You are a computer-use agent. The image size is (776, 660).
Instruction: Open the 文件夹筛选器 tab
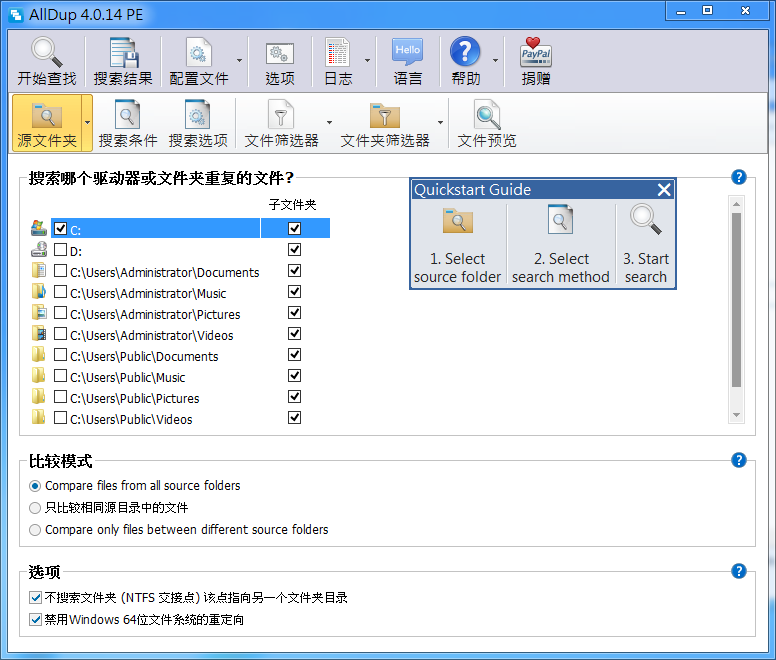385,123
